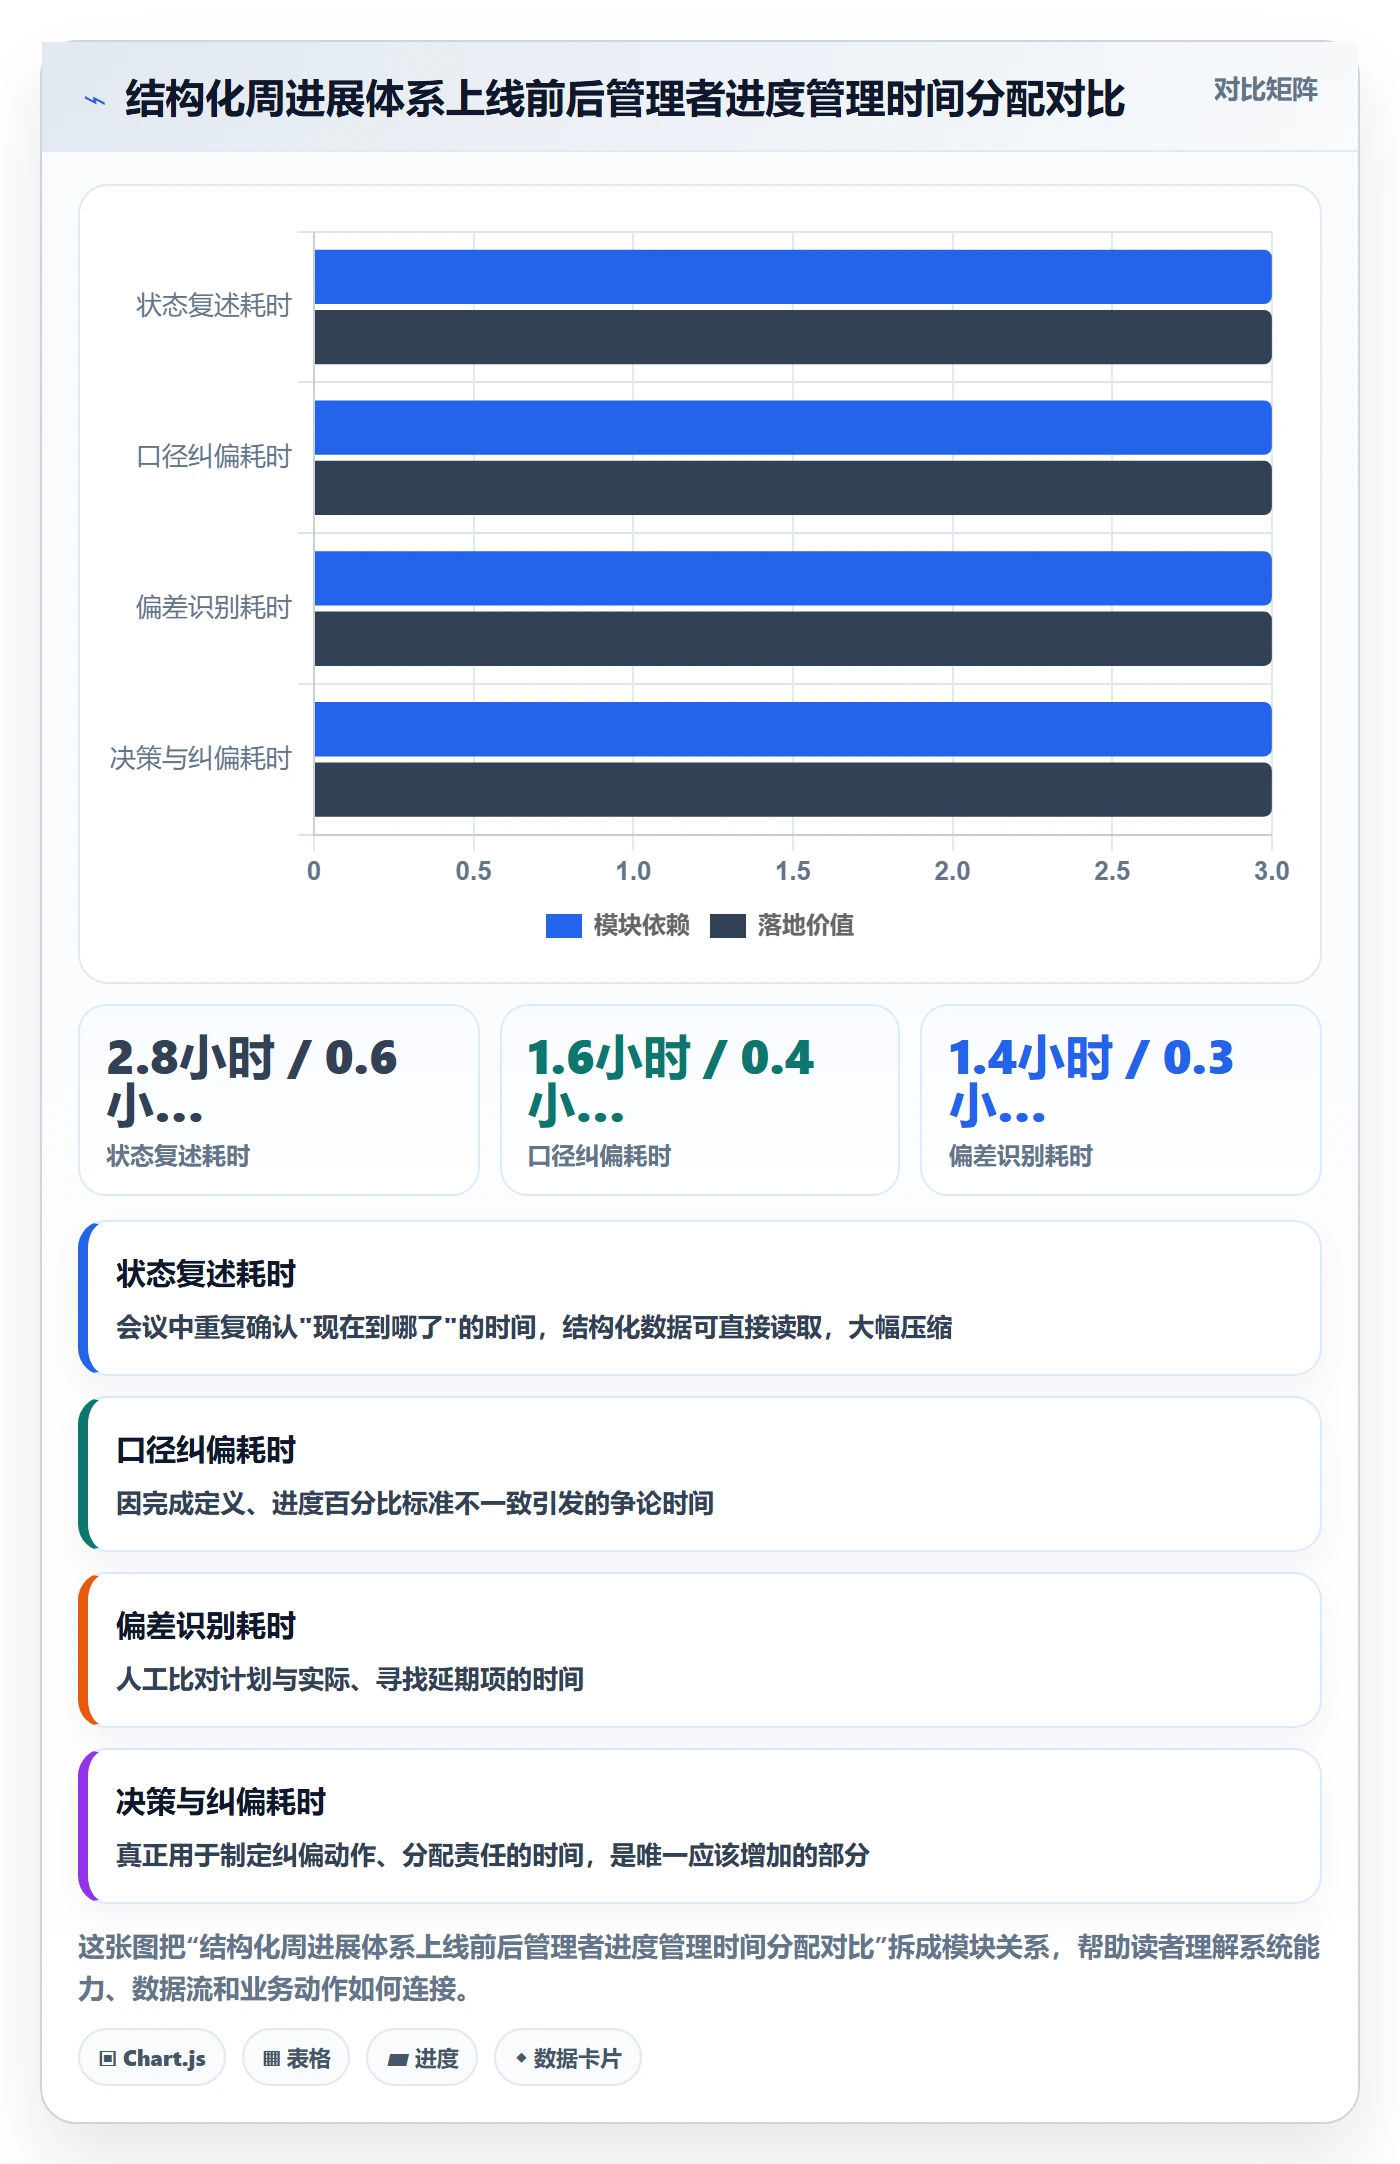This screenshot has width=1400, height=2164.
Task: Click the 数据卡片 tag chip
Action: [x=568, y=2058]
